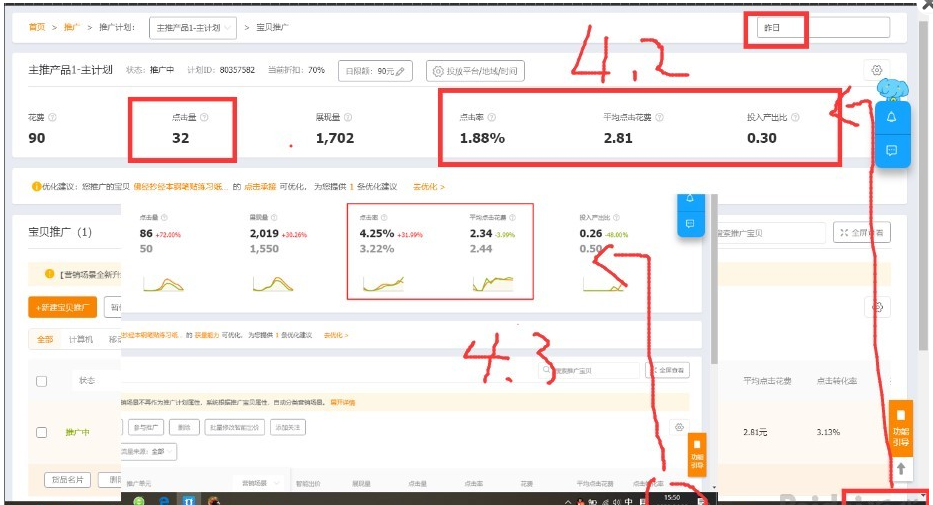Click the 推广 breadcrumb link
The image size is (933, 505).
[x=71, y=27]
